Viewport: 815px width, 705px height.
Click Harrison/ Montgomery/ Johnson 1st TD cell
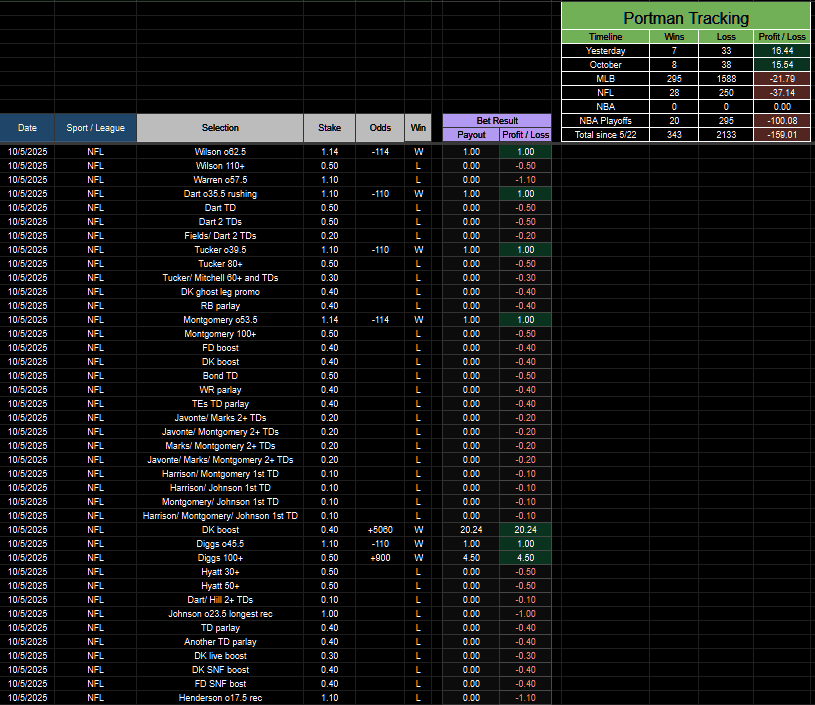pyautogui.click(x=220, y=516)
